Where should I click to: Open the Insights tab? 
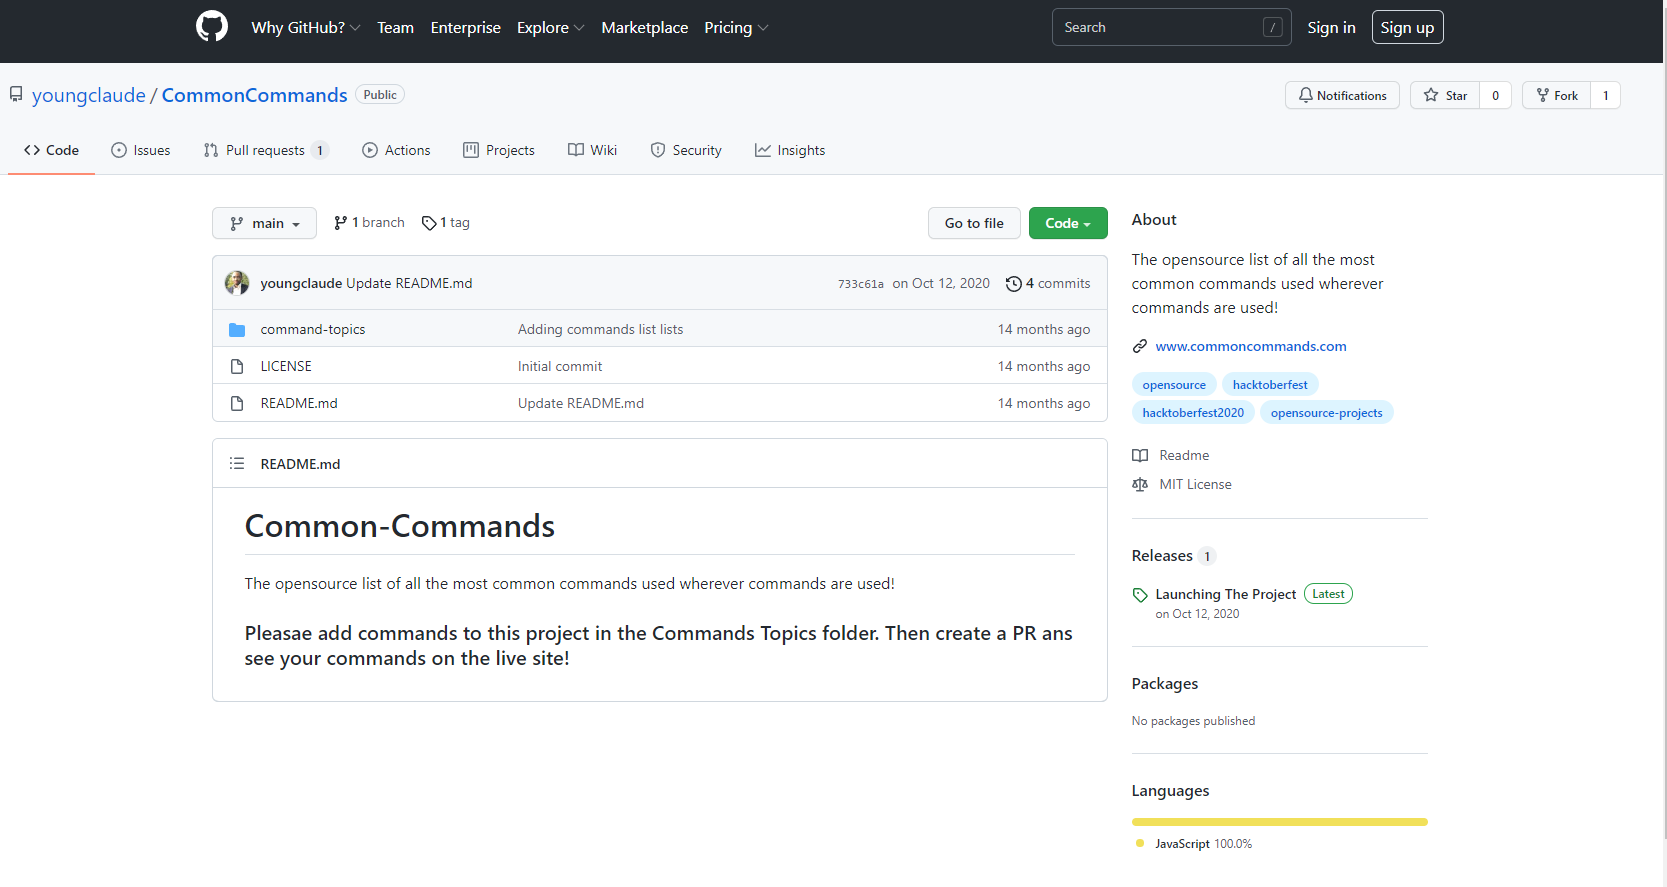790,150
